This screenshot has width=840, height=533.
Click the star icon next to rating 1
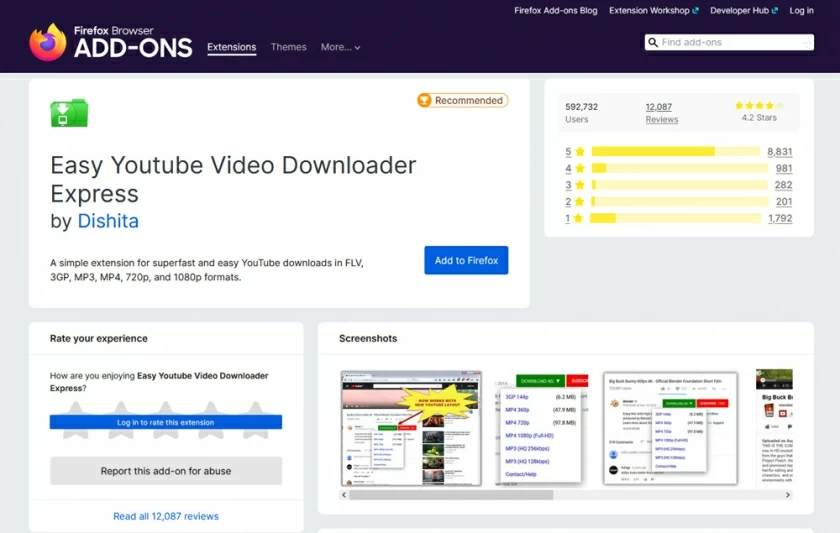click(578, 218)
